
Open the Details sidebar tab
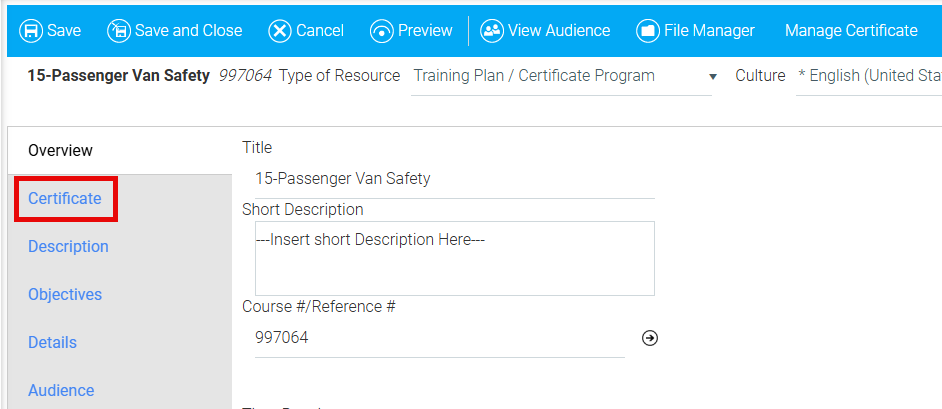[x=52, y=343]
